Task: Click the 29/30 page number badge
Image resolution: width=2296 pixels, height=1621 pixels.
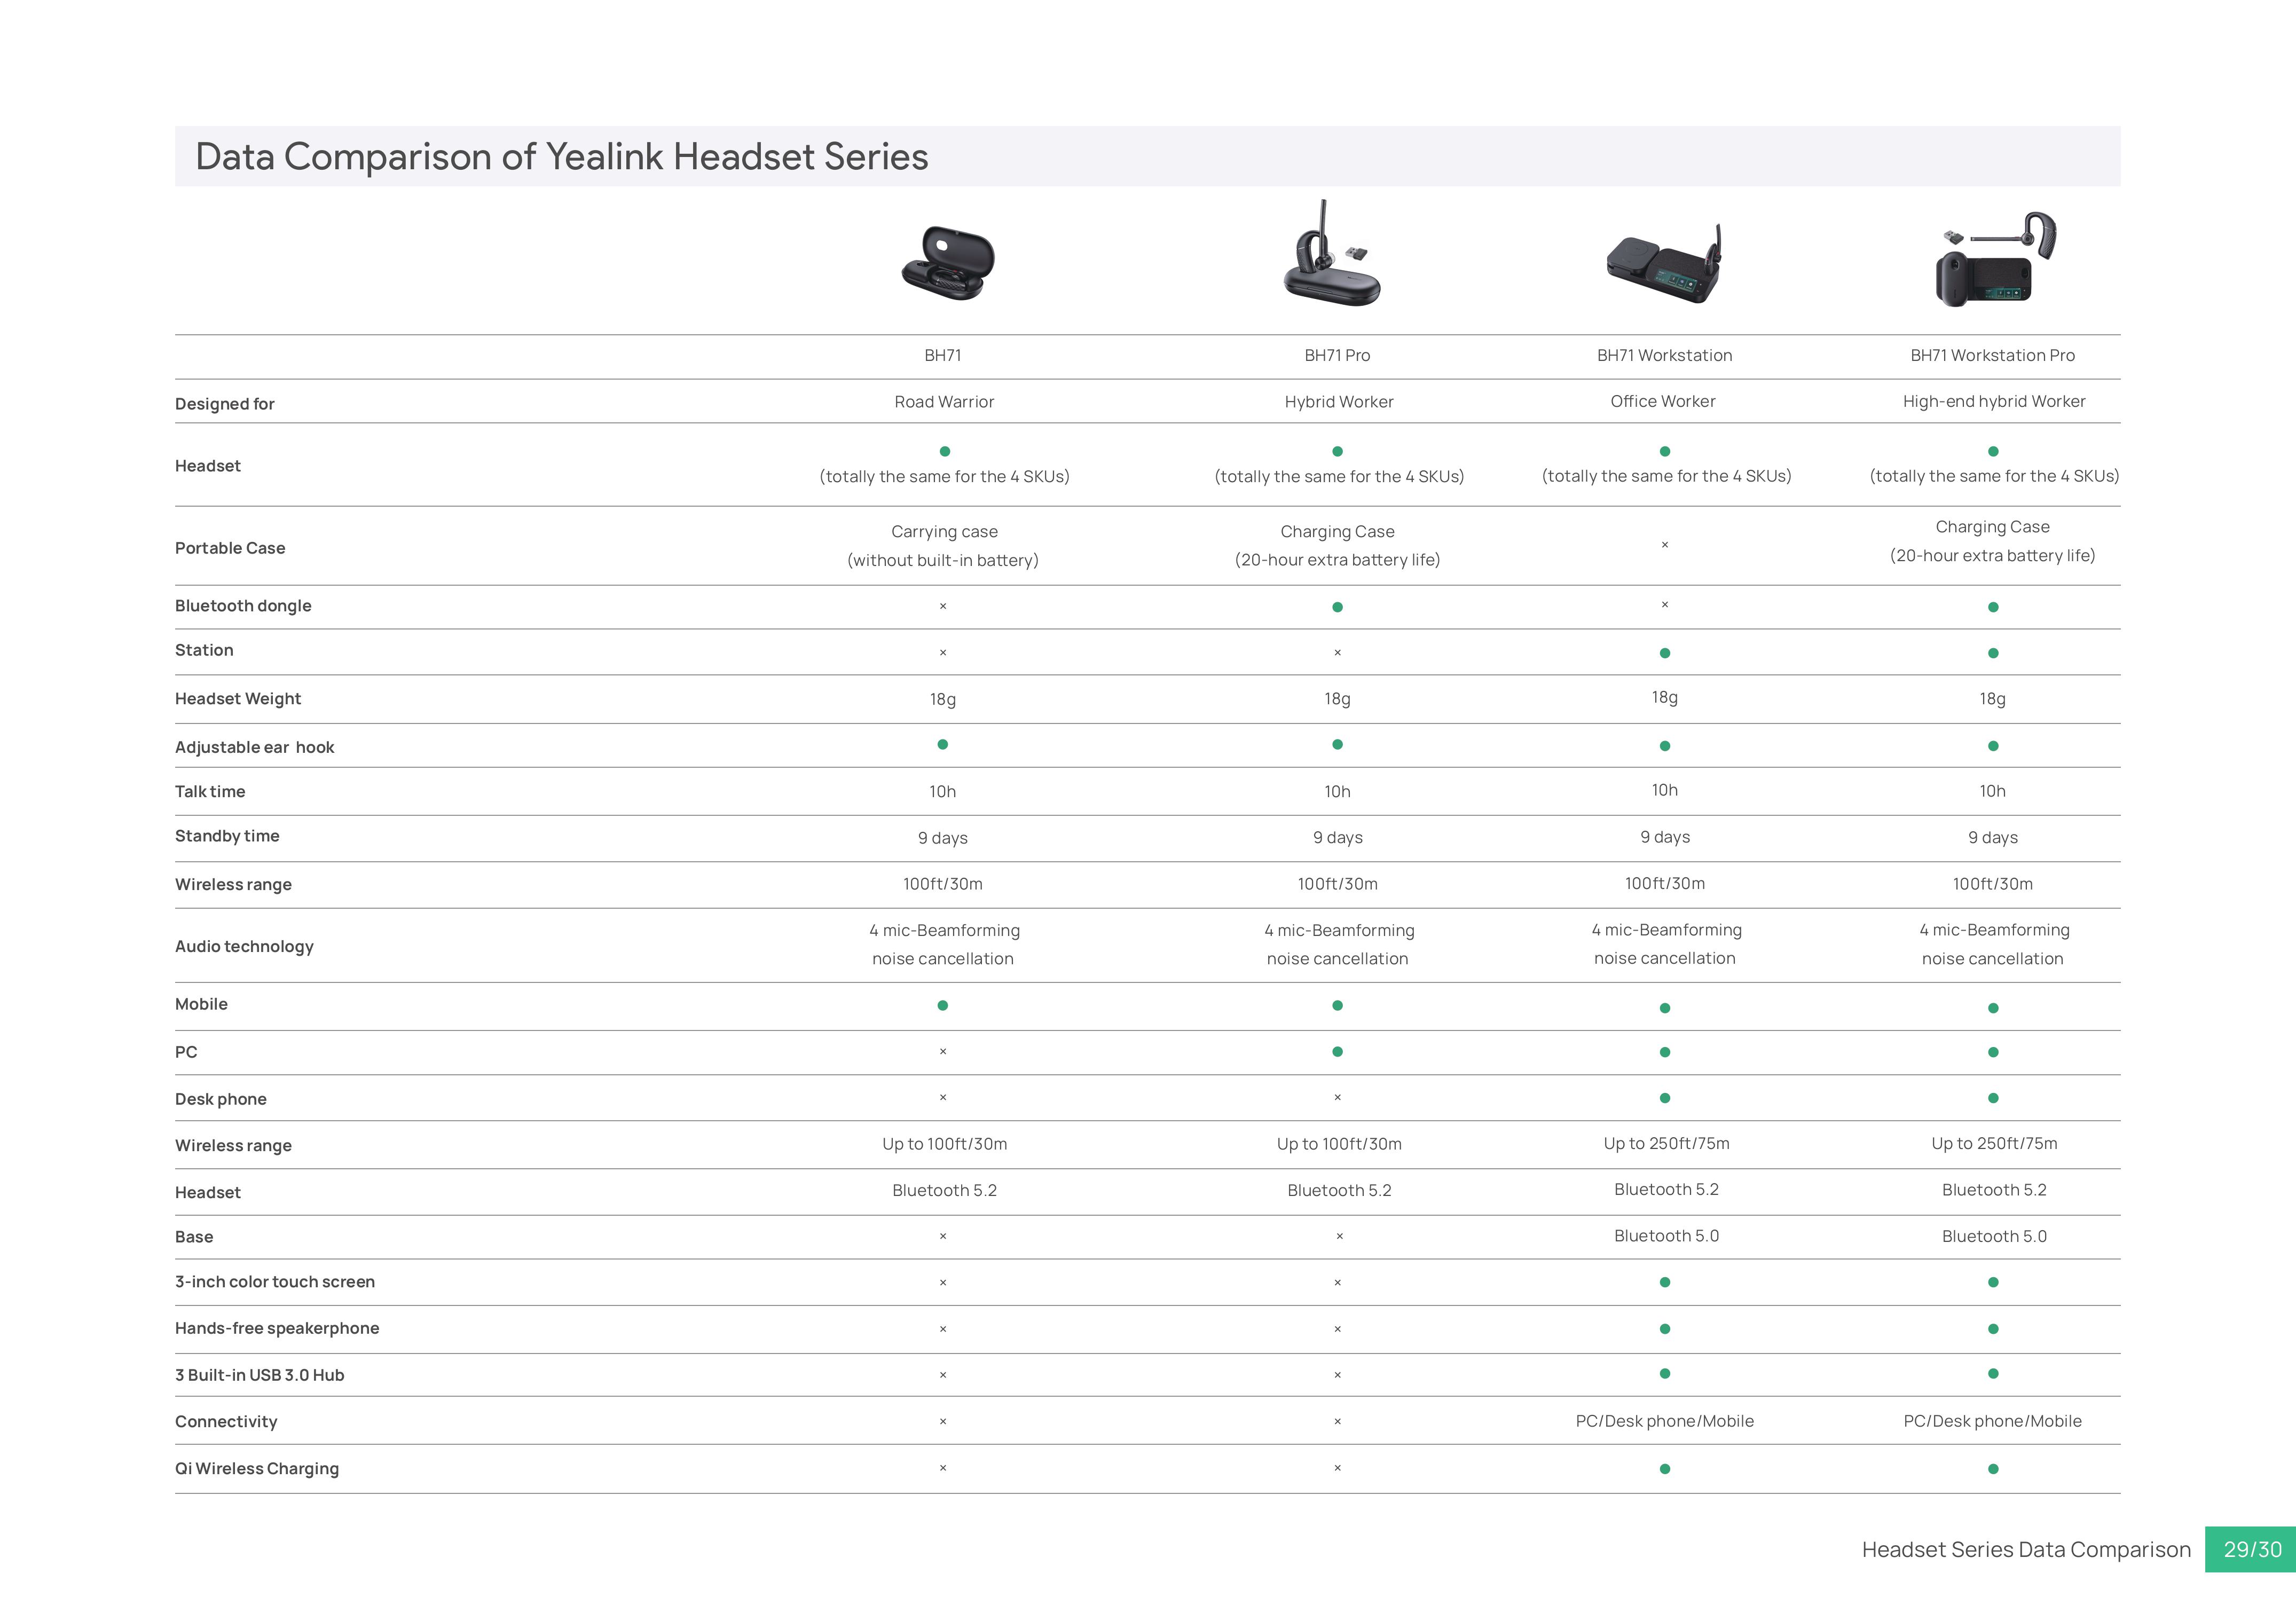Action: click(2252, 1549)
